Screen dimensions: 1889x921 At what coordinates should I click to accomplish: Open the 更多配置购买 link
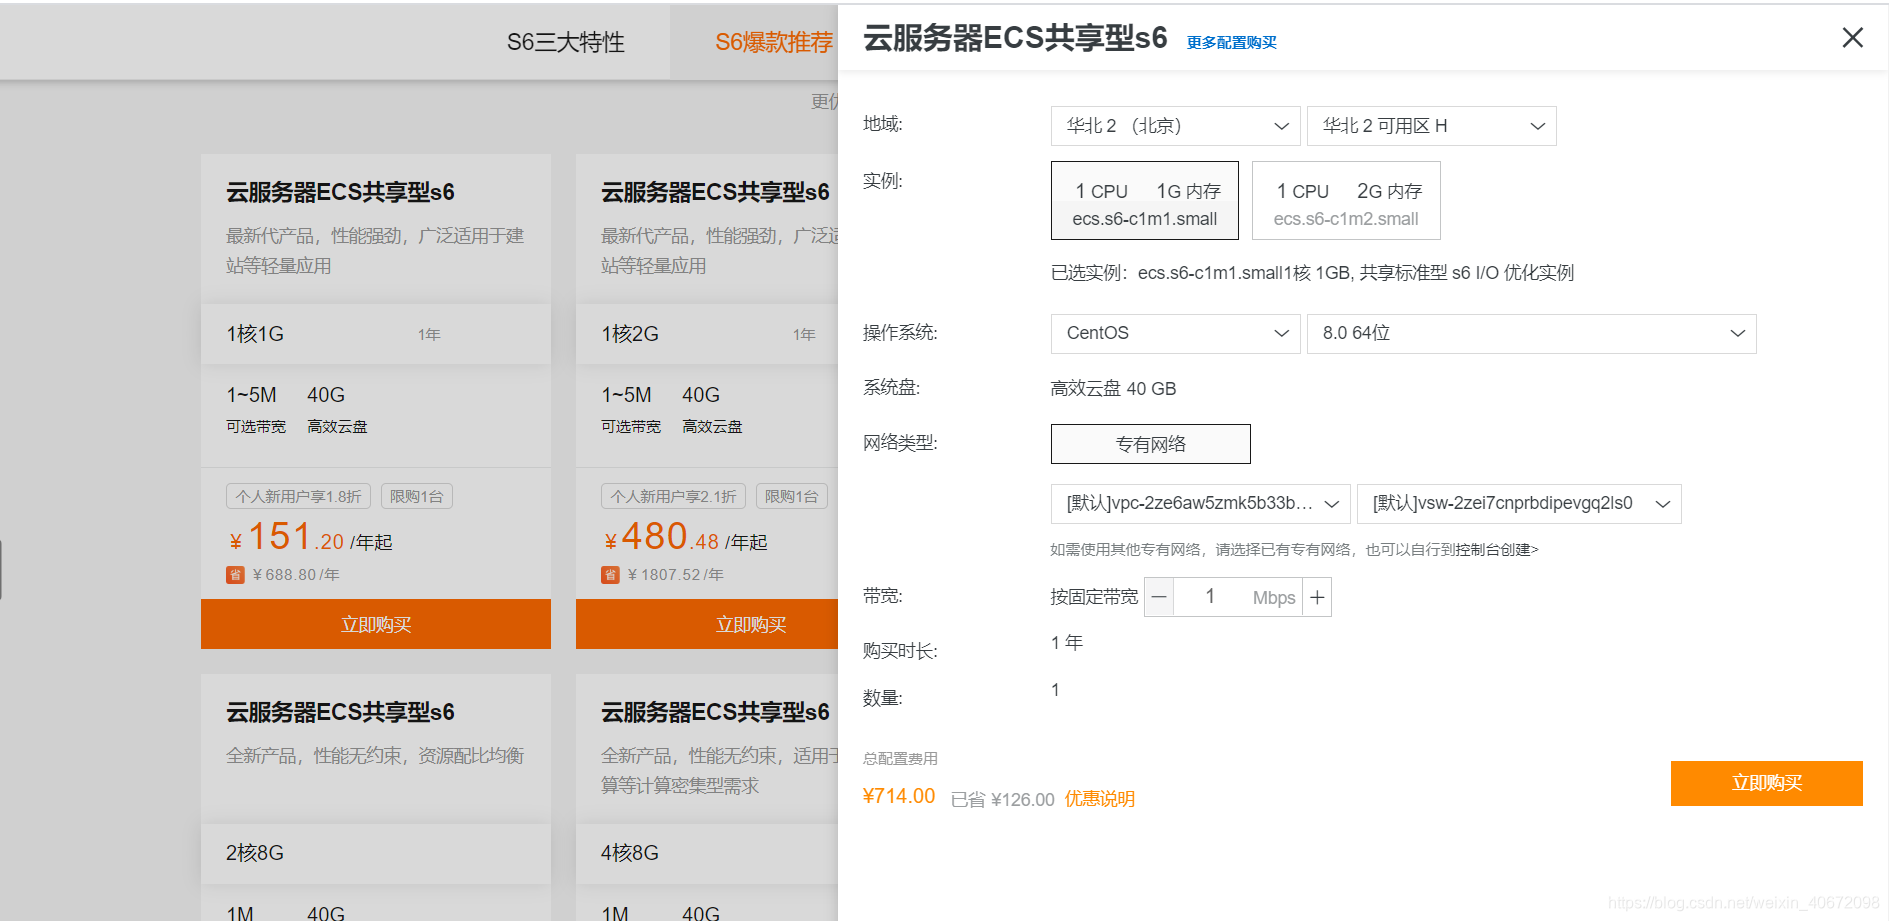1231,43
